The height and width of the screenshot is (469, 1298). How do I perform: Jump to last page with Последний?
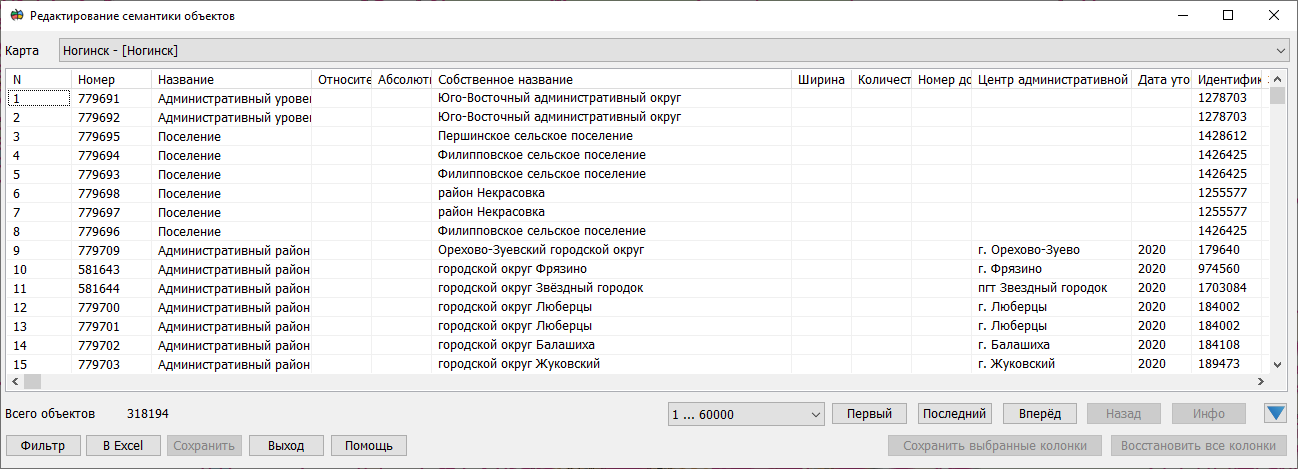coord(955,414)
